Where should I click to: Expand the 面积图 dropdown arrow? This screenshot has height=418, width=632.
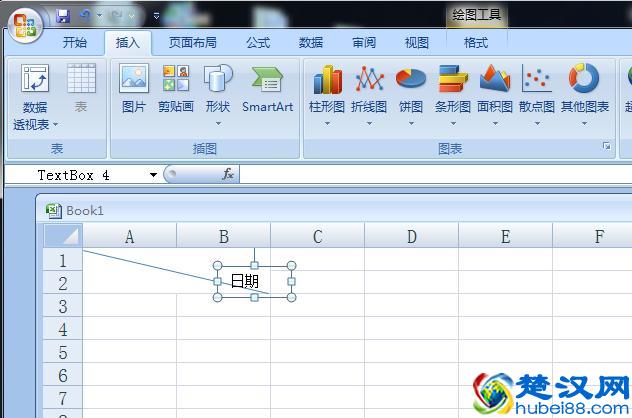pos(495,123)
